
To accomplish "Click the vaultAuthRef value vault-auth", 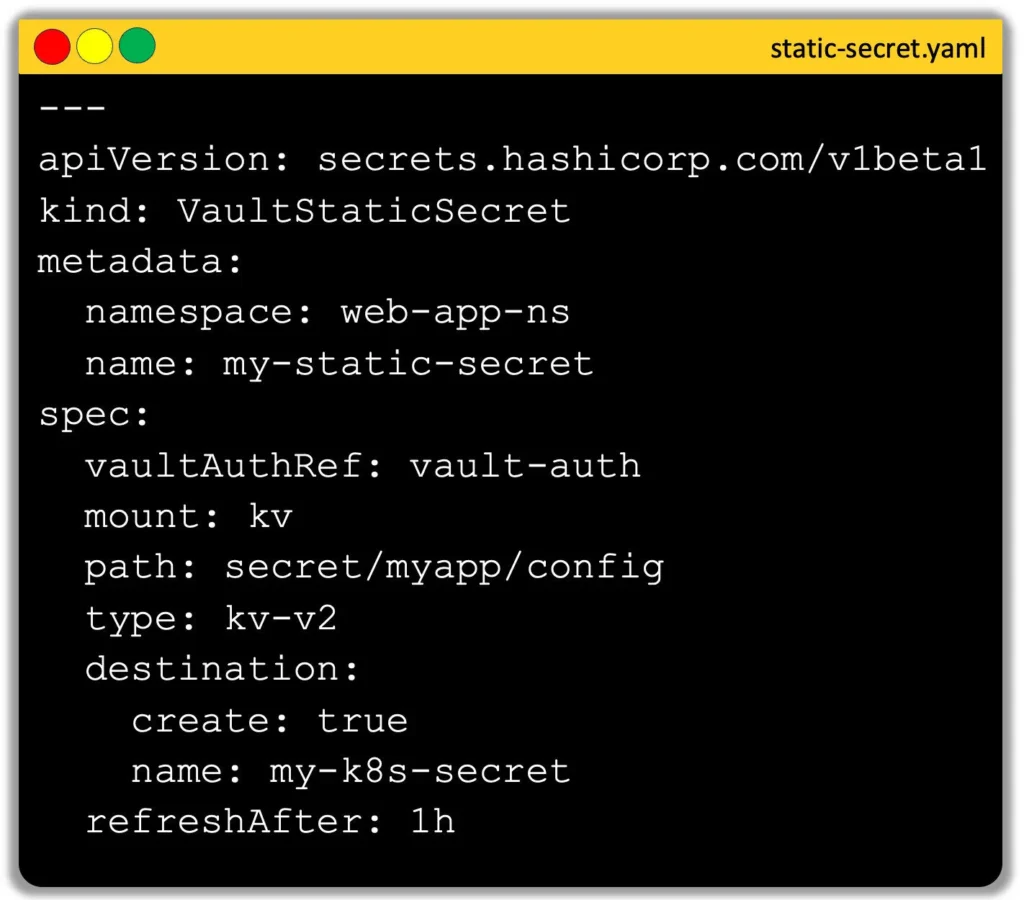I will coord(525,466).
